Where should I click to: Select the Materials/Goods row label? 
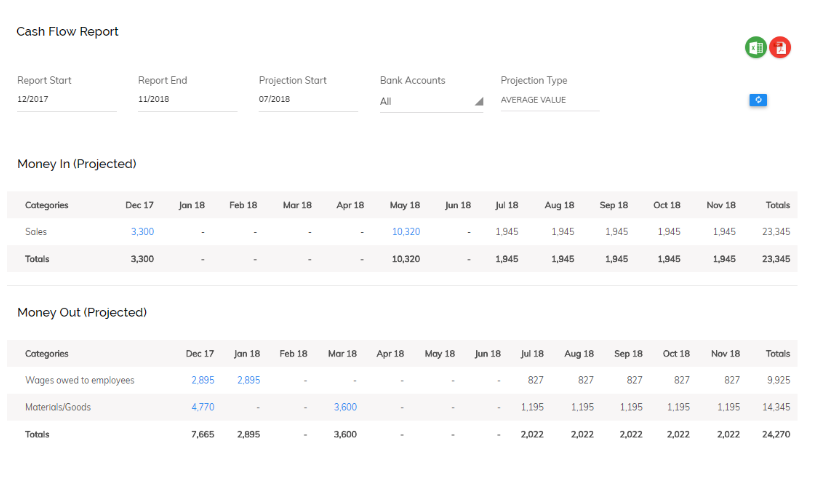(x=58, y=407)
